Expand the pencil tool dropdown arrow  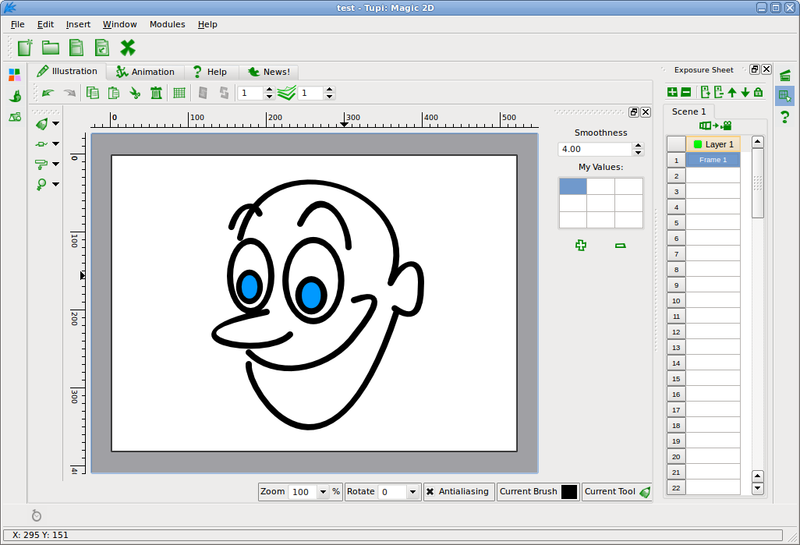56,124
